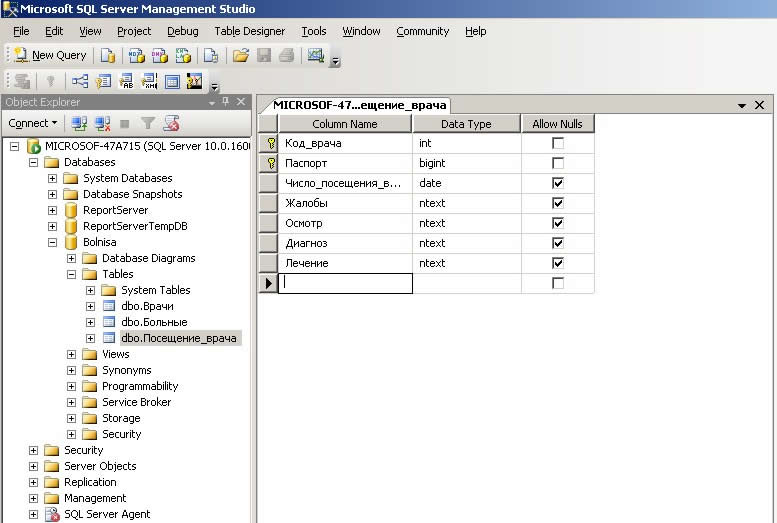
Task: Click the New Query button
Action: [50, 55]
